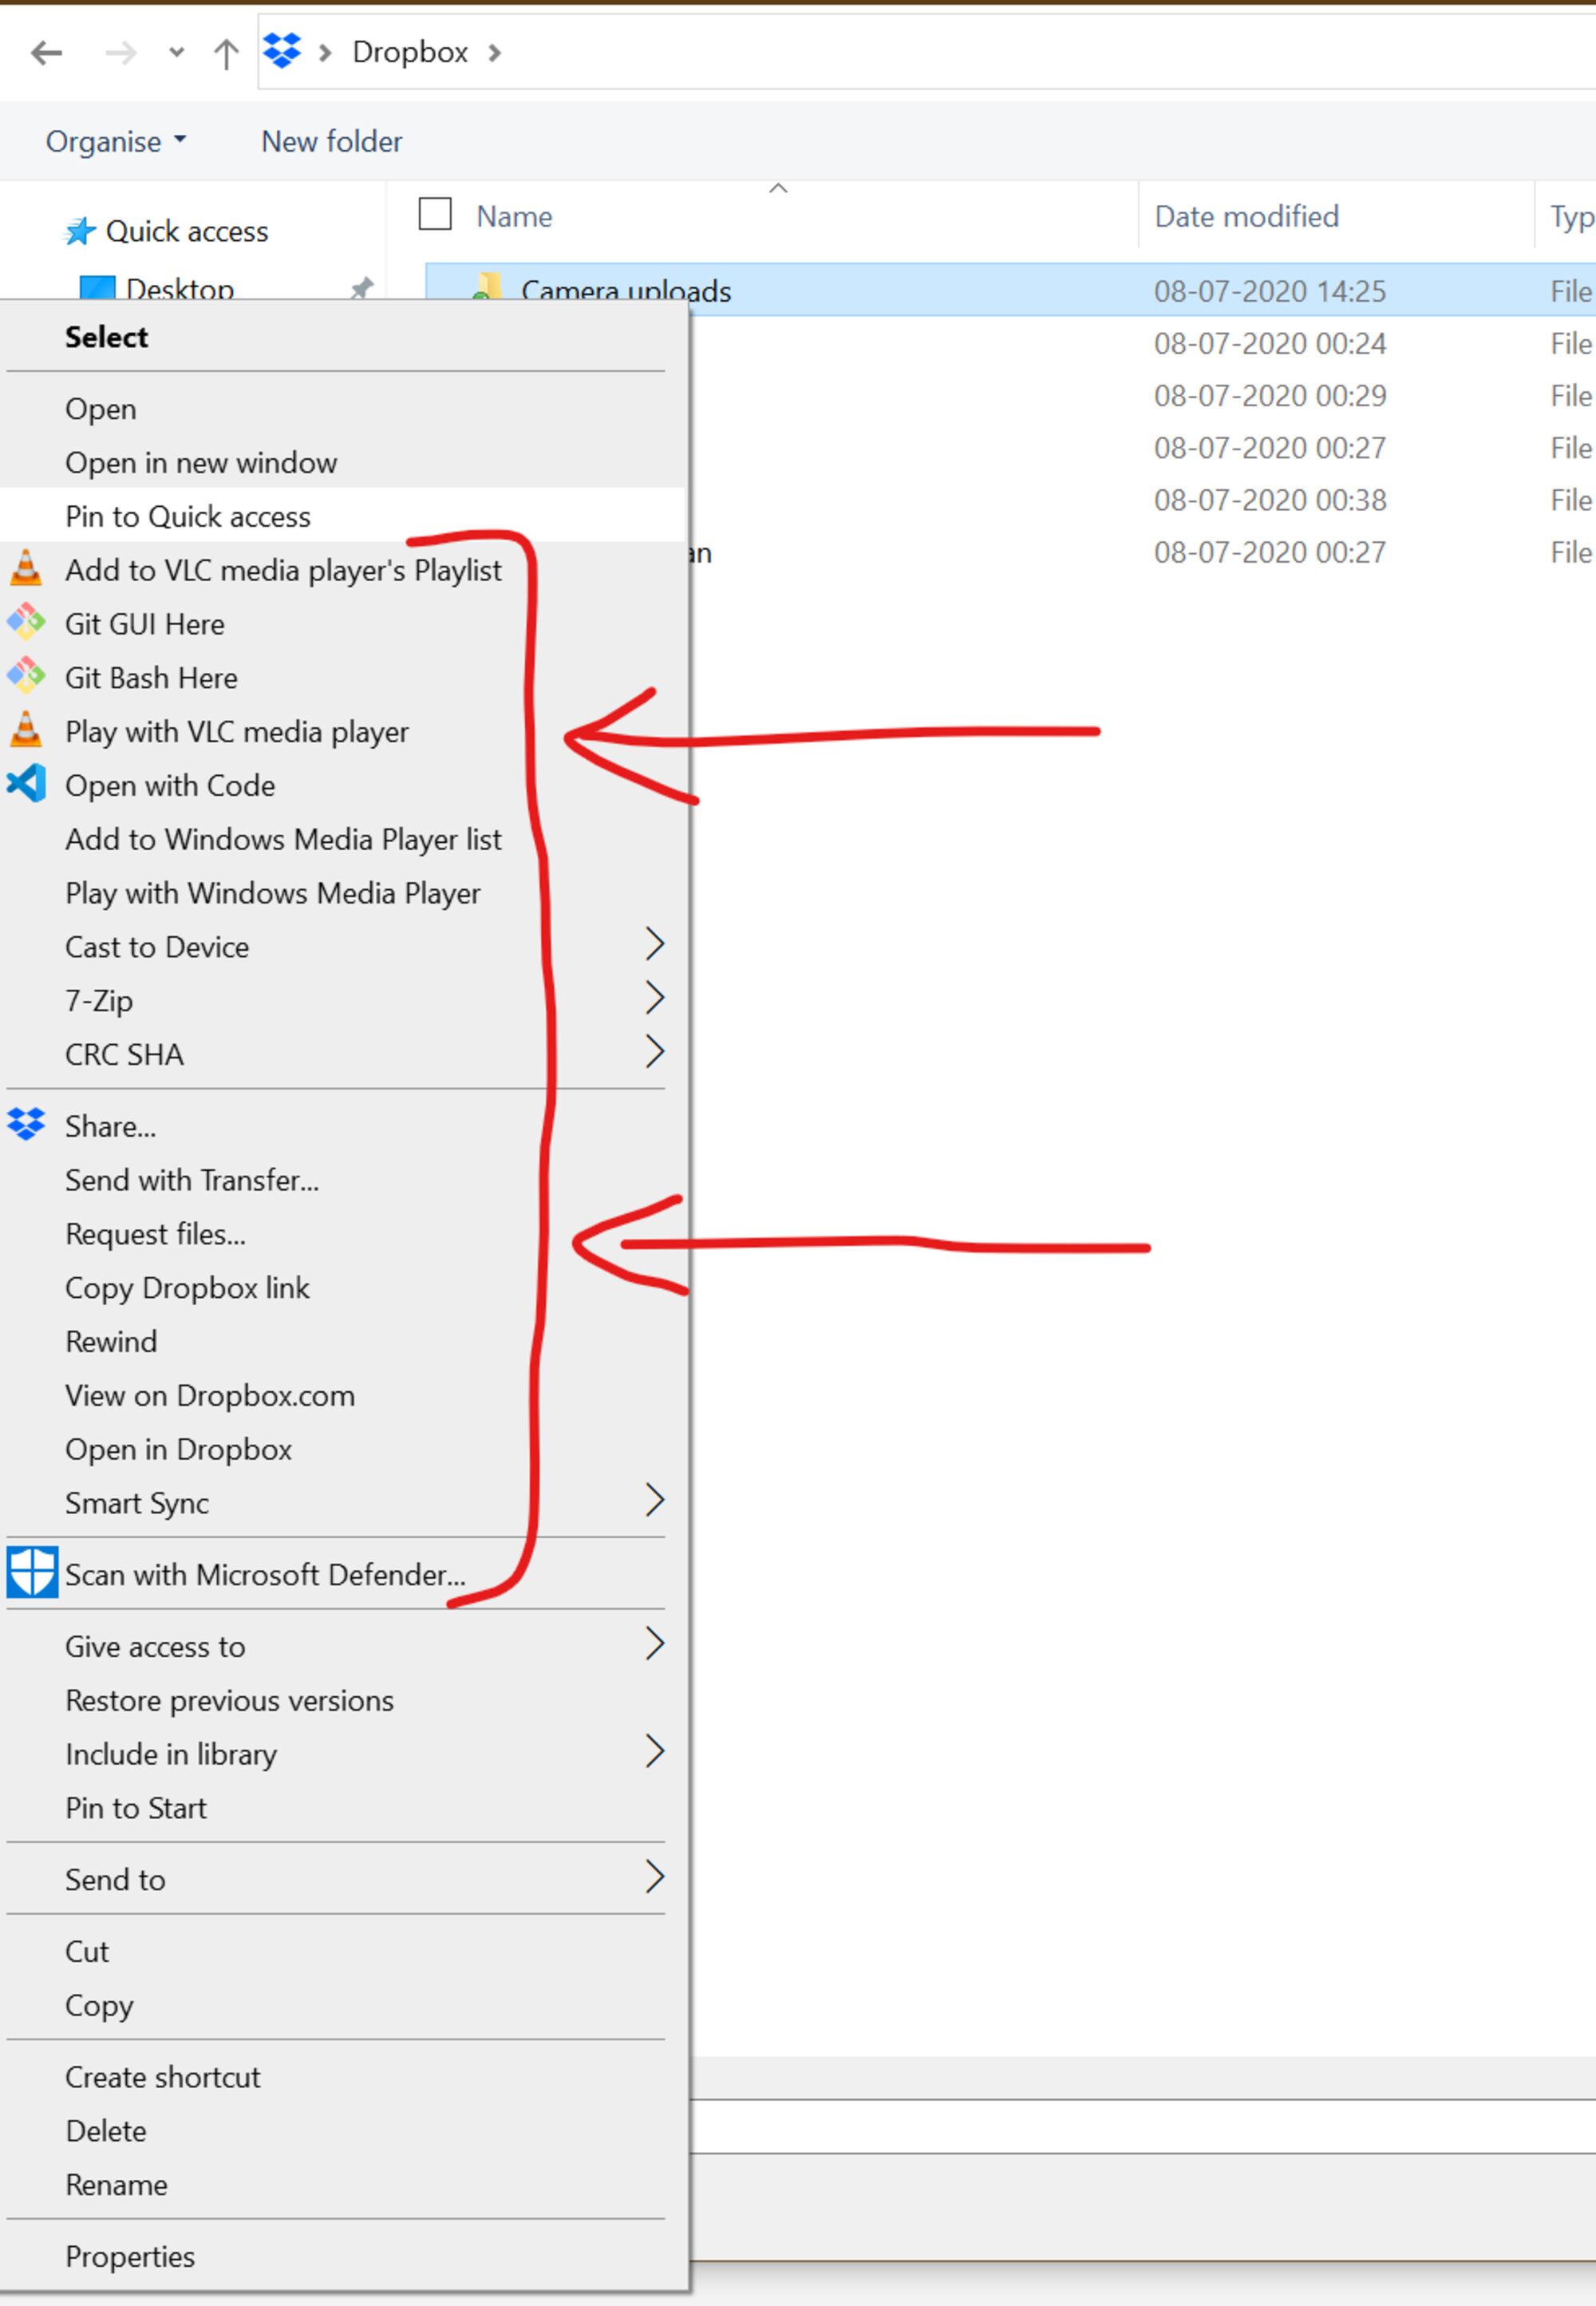Select Dropbox breadcrumb in address bar

(x=410, y=52)
